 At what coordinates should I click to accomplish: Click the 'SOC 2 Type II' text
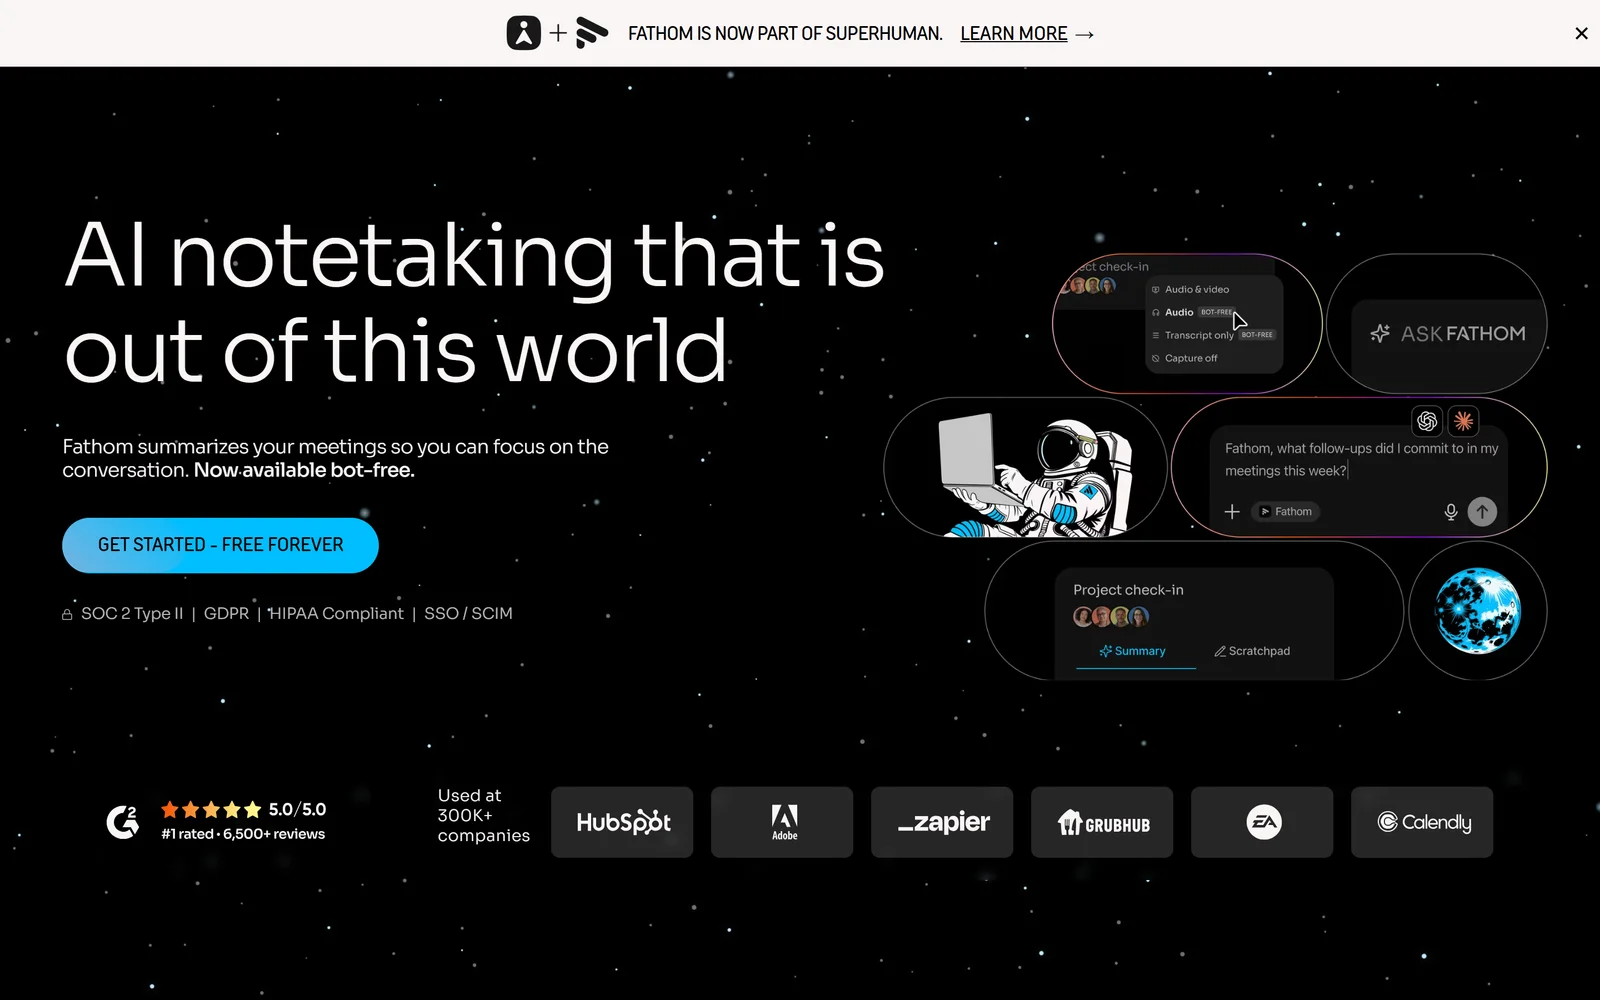click(132, 613)
